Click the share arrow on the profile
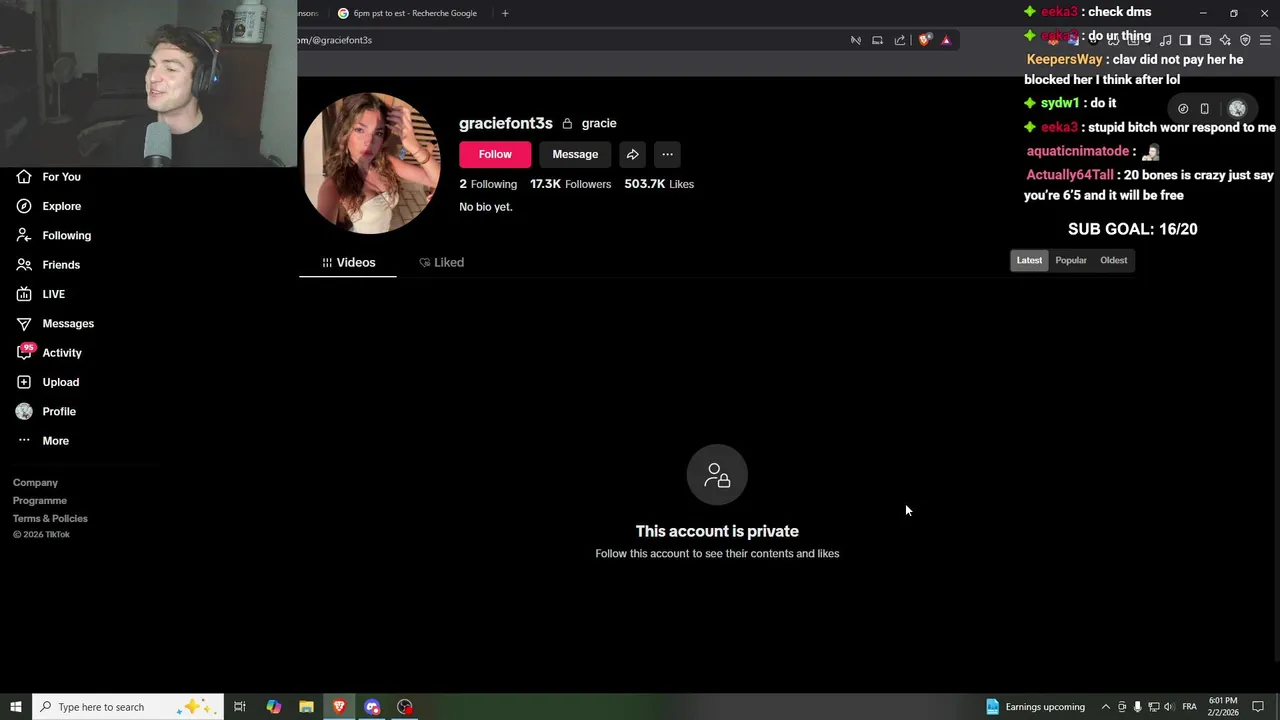Image resolution: width=1280 pixels, height=720 pixels. coord(633,154)
